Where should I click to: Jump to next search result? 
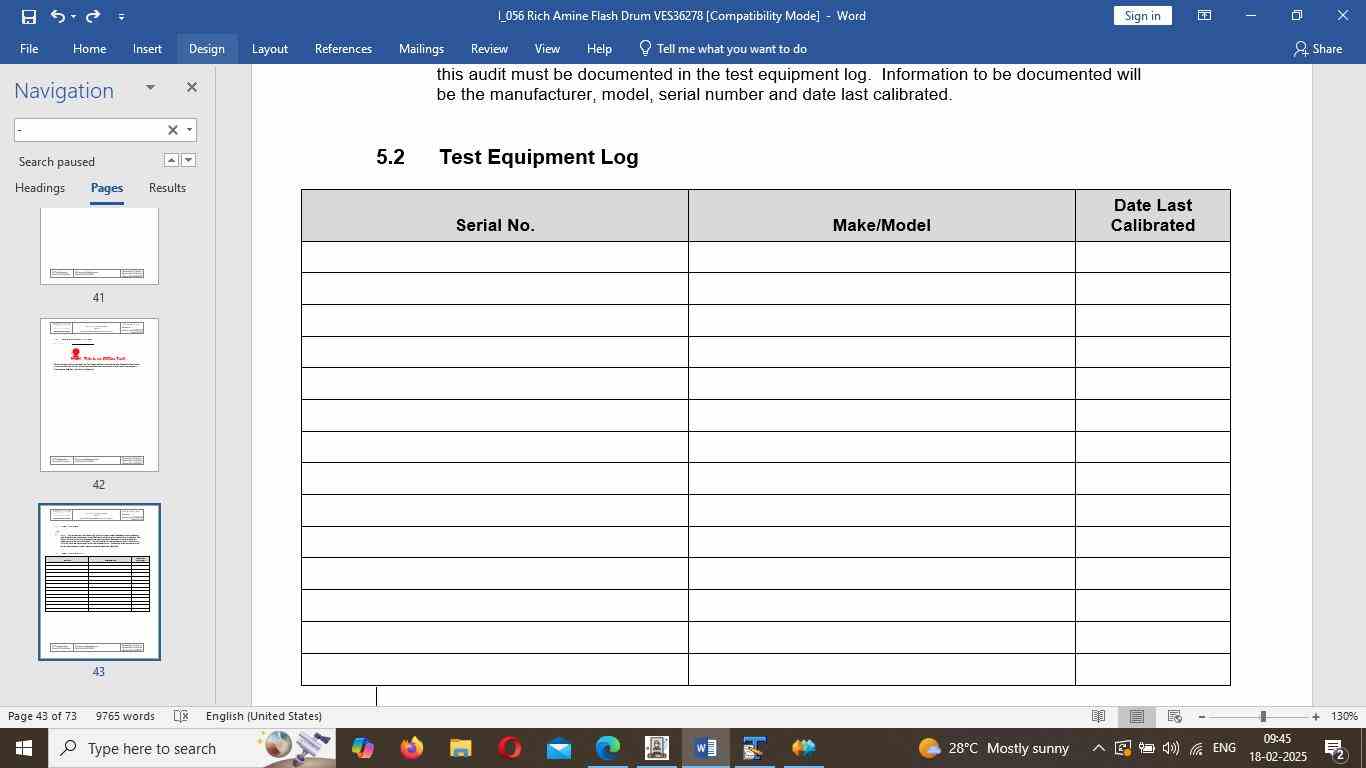click(188, 160)
